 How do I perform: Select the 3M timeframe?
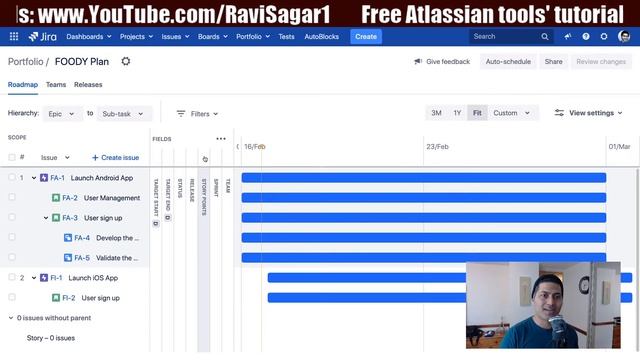436,113
